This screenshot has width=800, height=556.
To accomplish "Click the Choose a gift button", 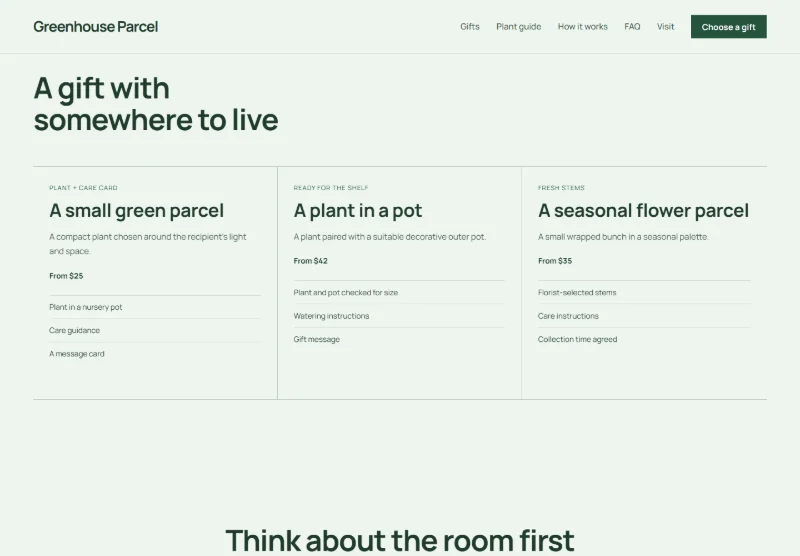I will click(x=729, y=27).
